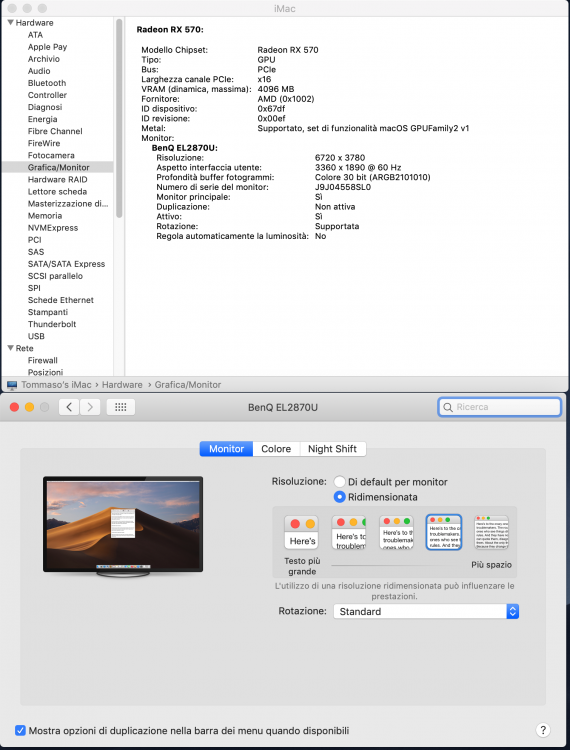Switch to the Night Shift tab
This screenshot has height=750, width=570.
[x=332, y=449]
